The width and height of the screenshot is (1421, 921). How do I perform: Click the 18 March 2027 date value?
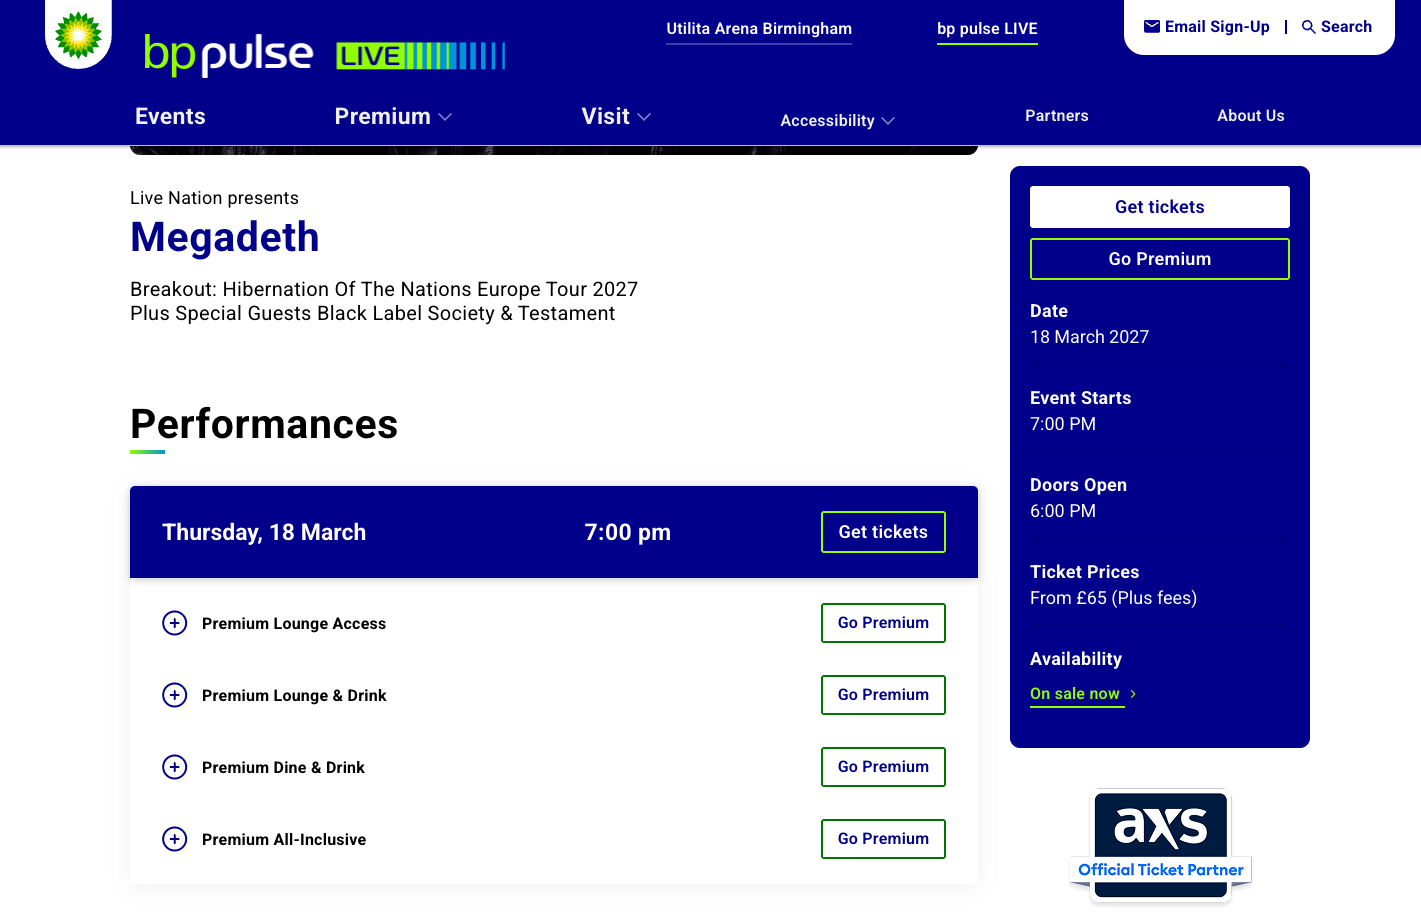click(1089, 337)
